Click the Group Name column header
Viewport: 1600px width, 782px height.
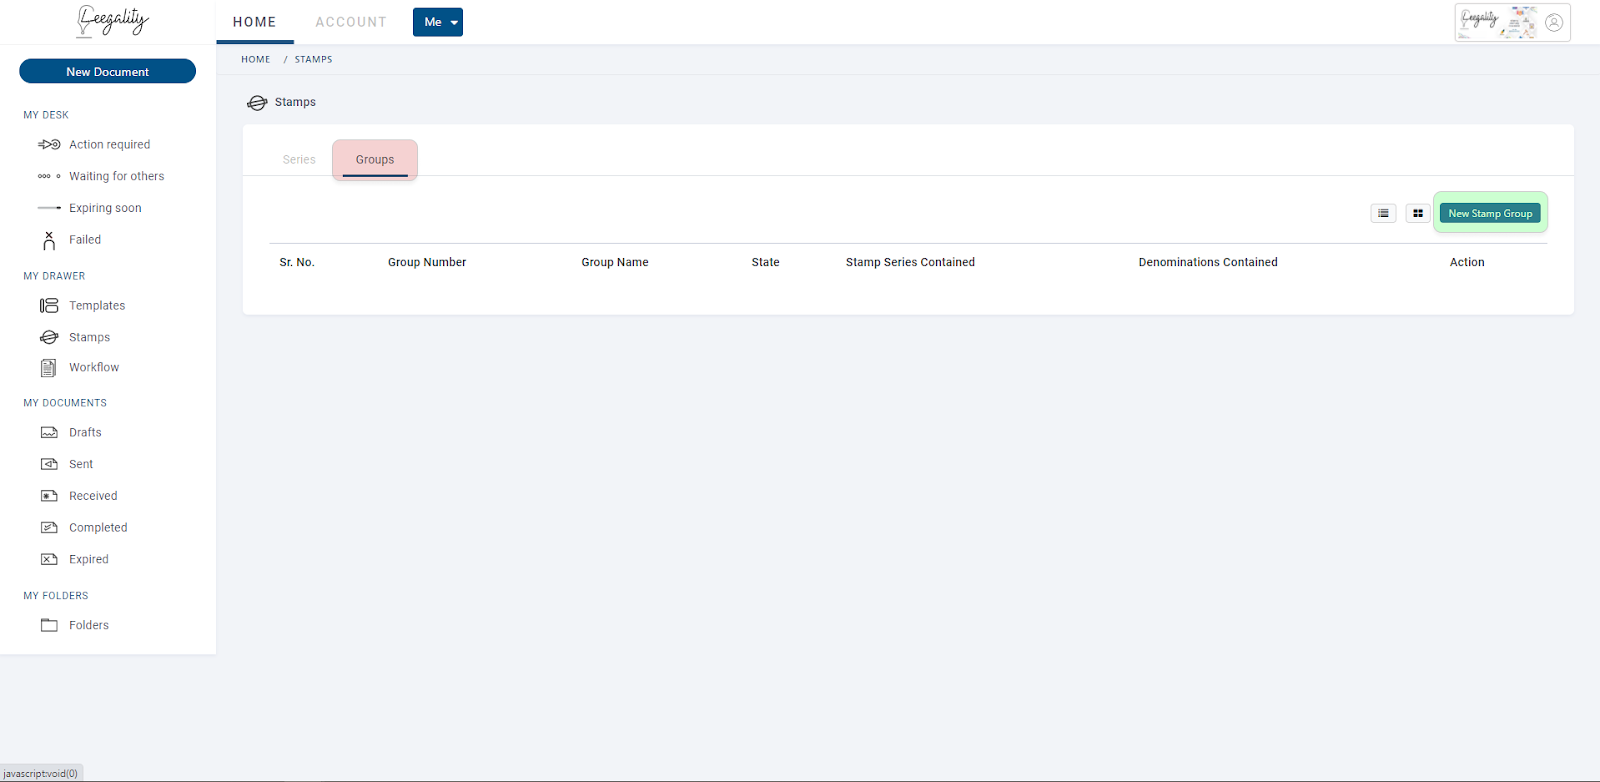(x=615, y=262)
